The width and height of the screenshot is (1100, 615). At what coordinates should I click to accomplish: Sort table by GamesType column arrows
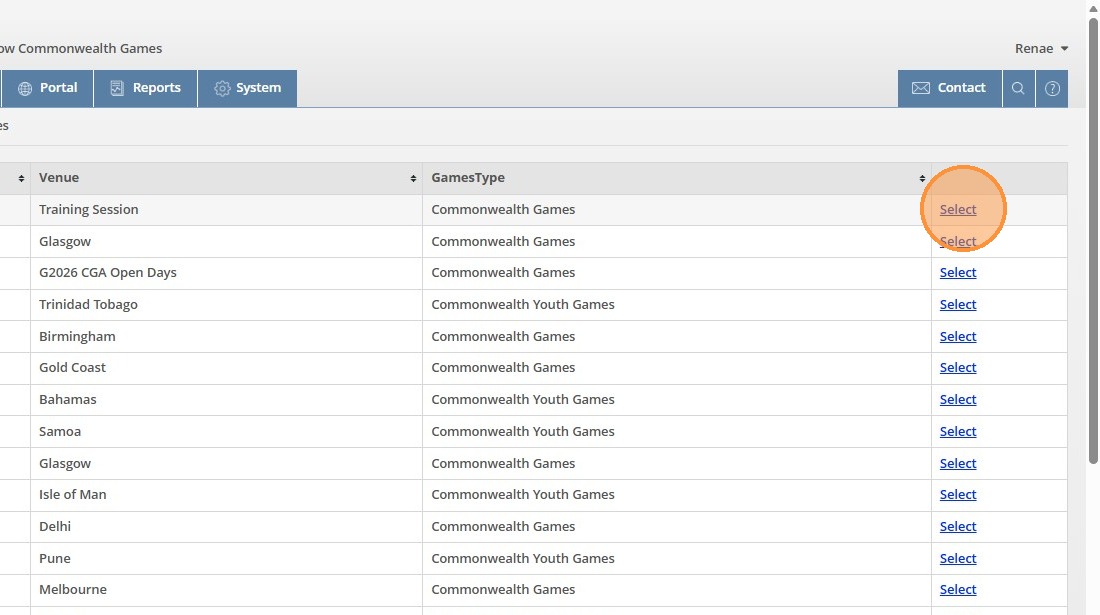point(922,178)
